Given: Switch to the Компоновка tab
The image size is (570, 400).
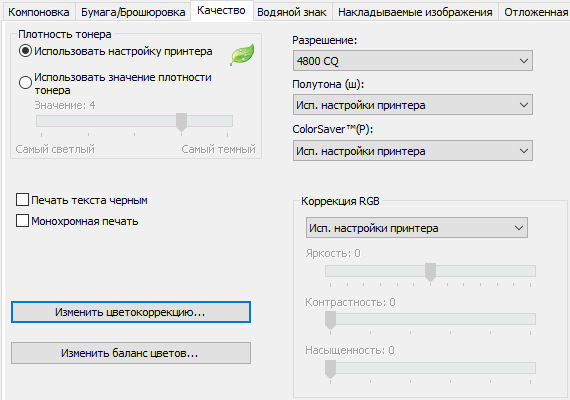Looking at the screenshot, I should tap(39, 12).
